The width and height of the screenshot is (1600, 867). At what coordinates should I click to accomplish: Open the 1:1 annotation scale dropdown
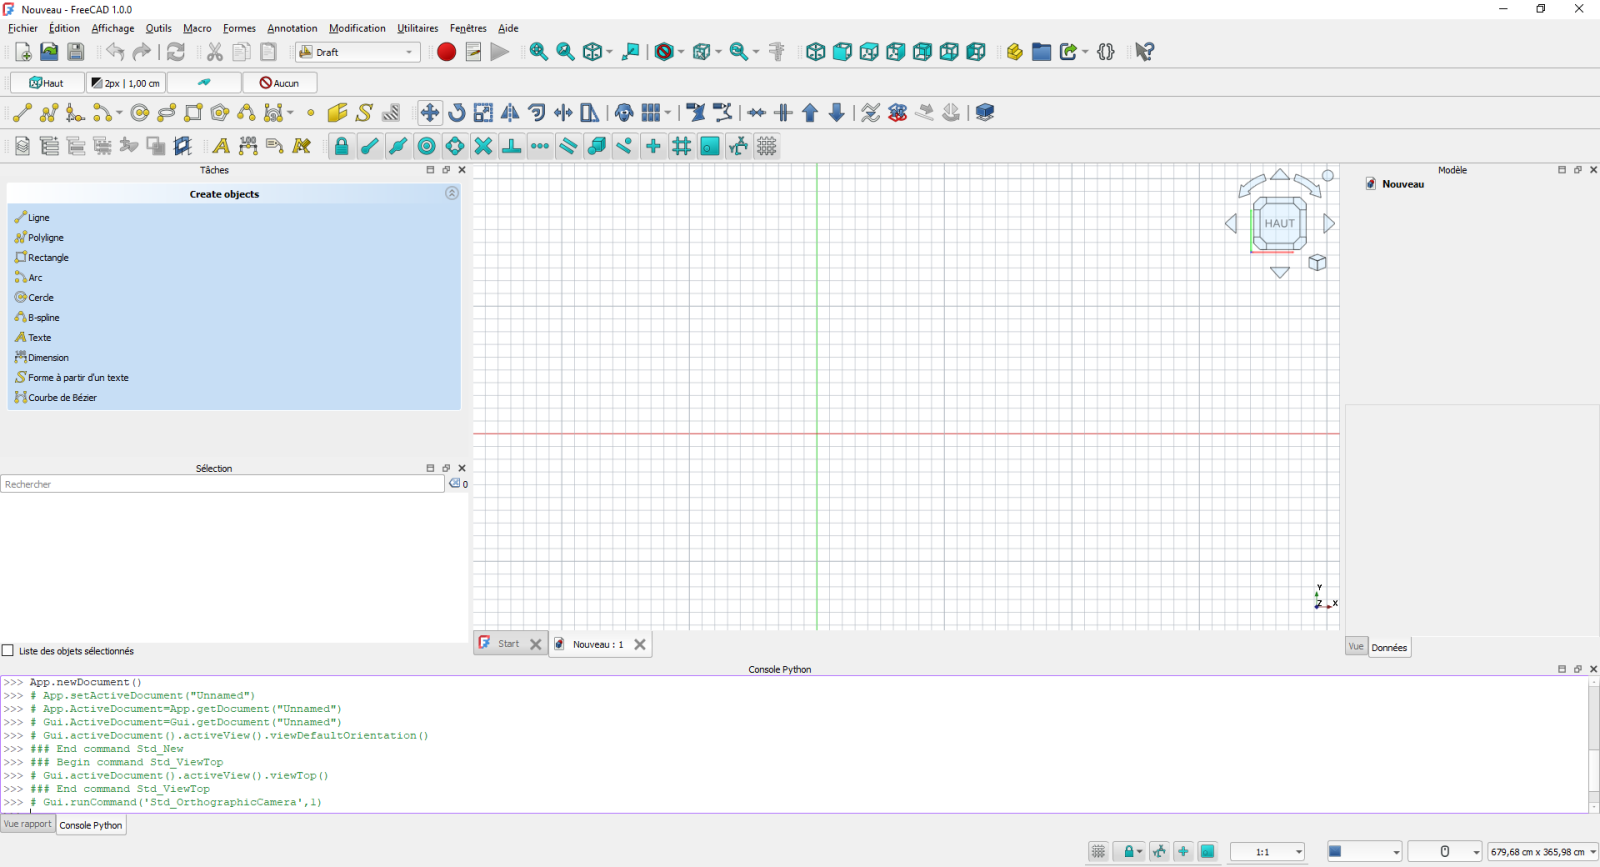click(x=1267, y=852)
